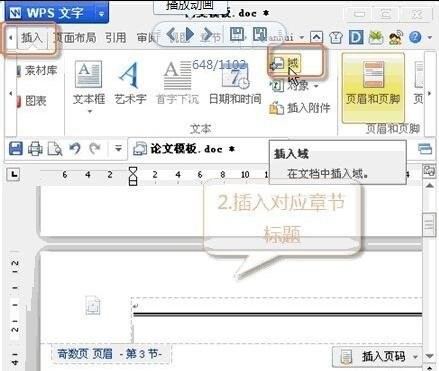This screenshot has height=371, width=439.
Task: Switch to the 插入 ribbon tab
Action: coord(31,38)
